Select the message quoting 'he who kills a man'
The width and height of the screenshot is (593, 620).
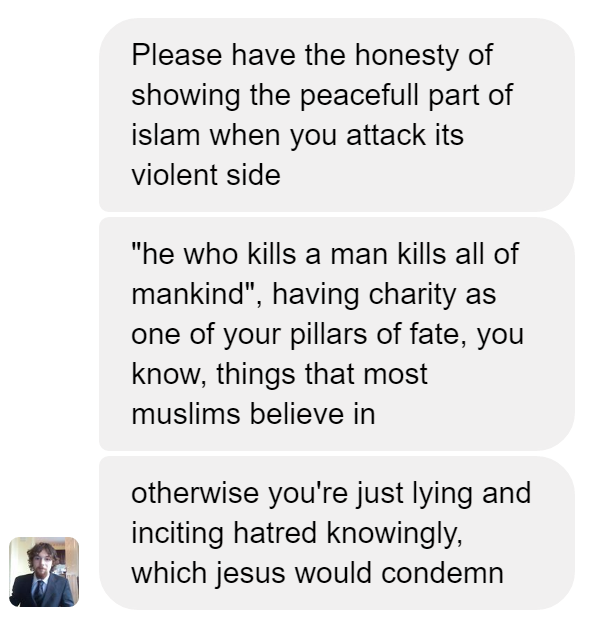pos(336,334)
